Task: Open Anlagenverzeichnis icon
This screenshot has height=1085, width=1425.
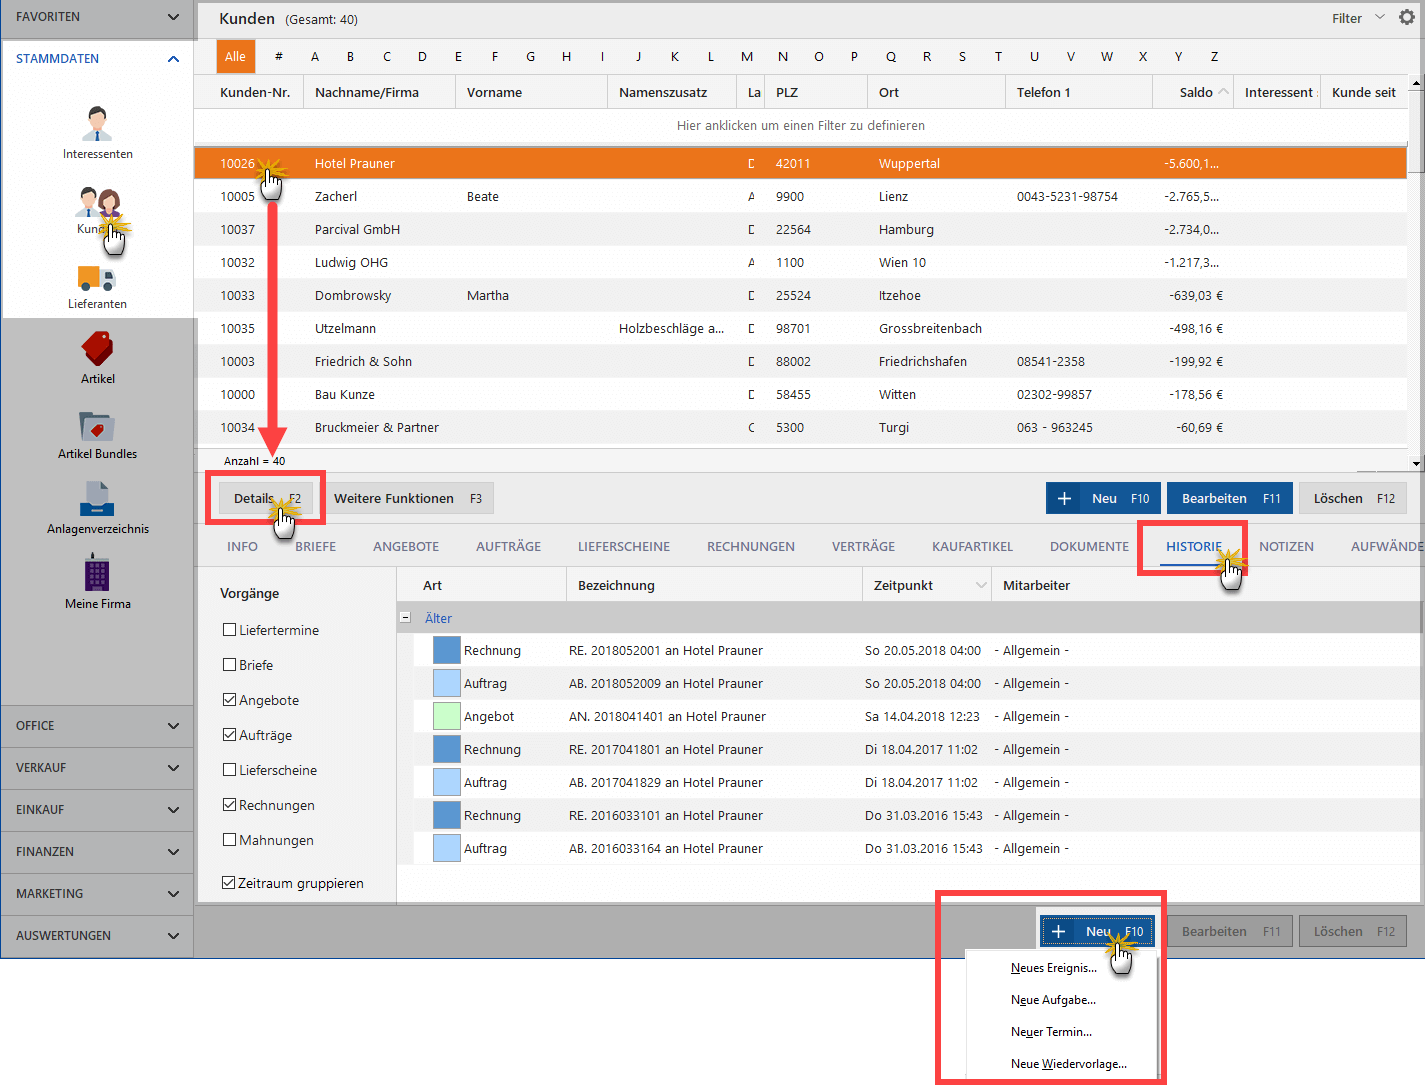Action: click(x=97, y=499)
